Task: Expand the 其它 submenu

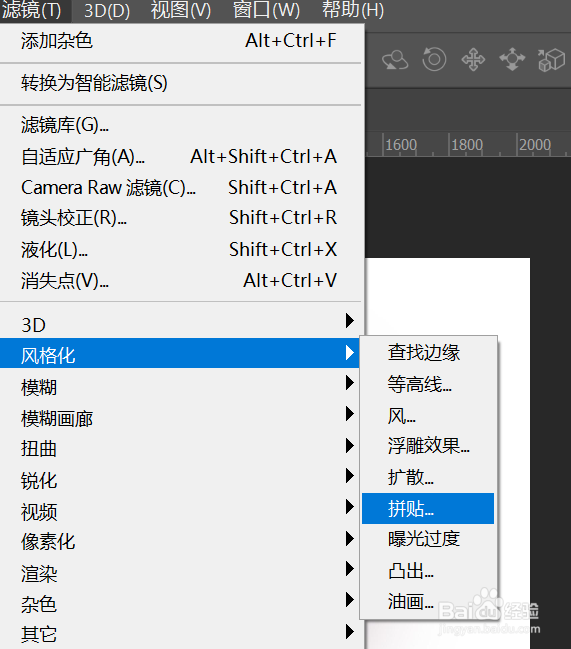Action: tap(181, 633)
